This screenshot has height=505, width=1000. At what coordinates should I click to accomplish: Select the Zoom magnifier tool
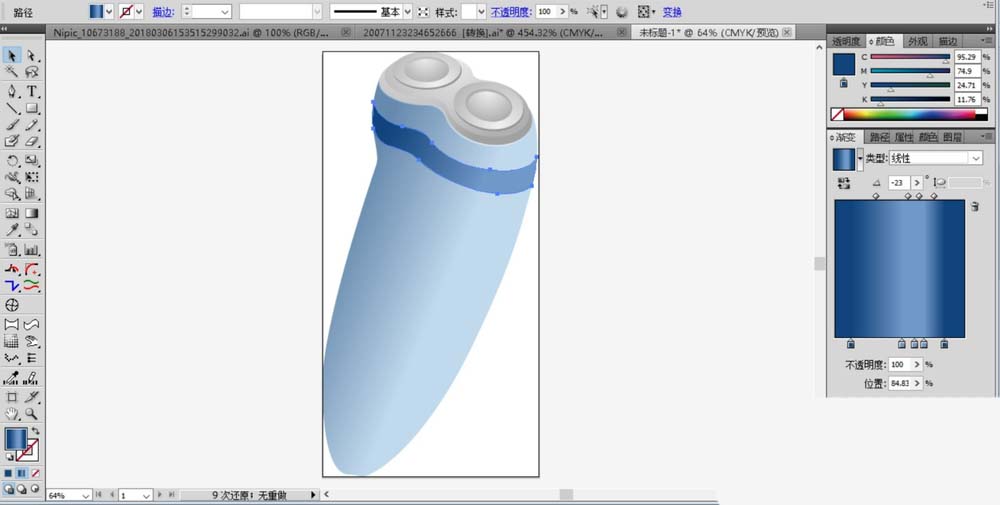click(x=31, y=414)
